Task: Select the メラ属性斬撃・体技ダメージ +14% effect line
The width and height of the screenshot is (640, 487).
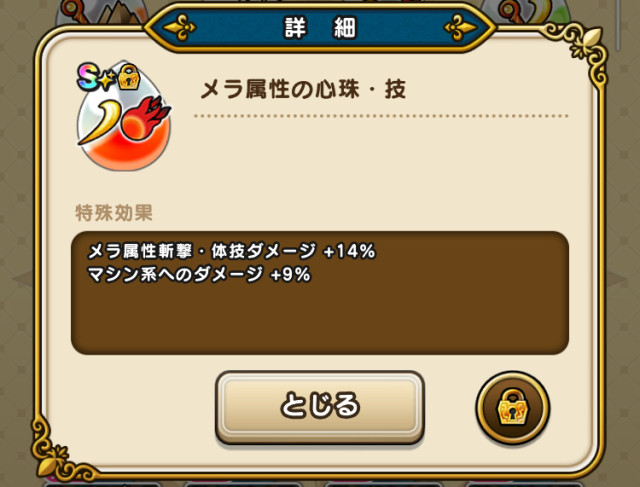Action: (x=231, y=251)
